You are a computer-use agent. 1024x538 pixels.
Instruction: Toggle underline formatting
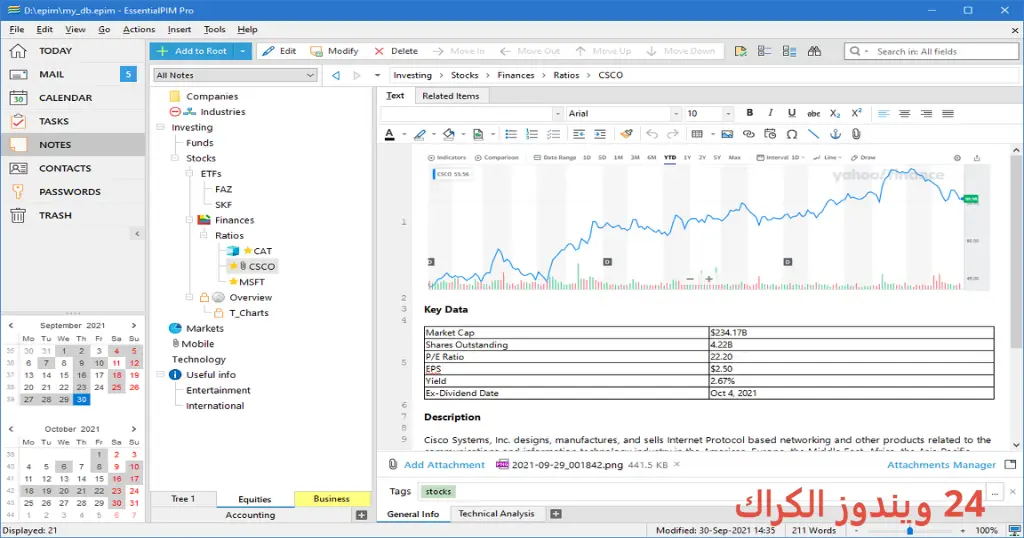point(792,113)
